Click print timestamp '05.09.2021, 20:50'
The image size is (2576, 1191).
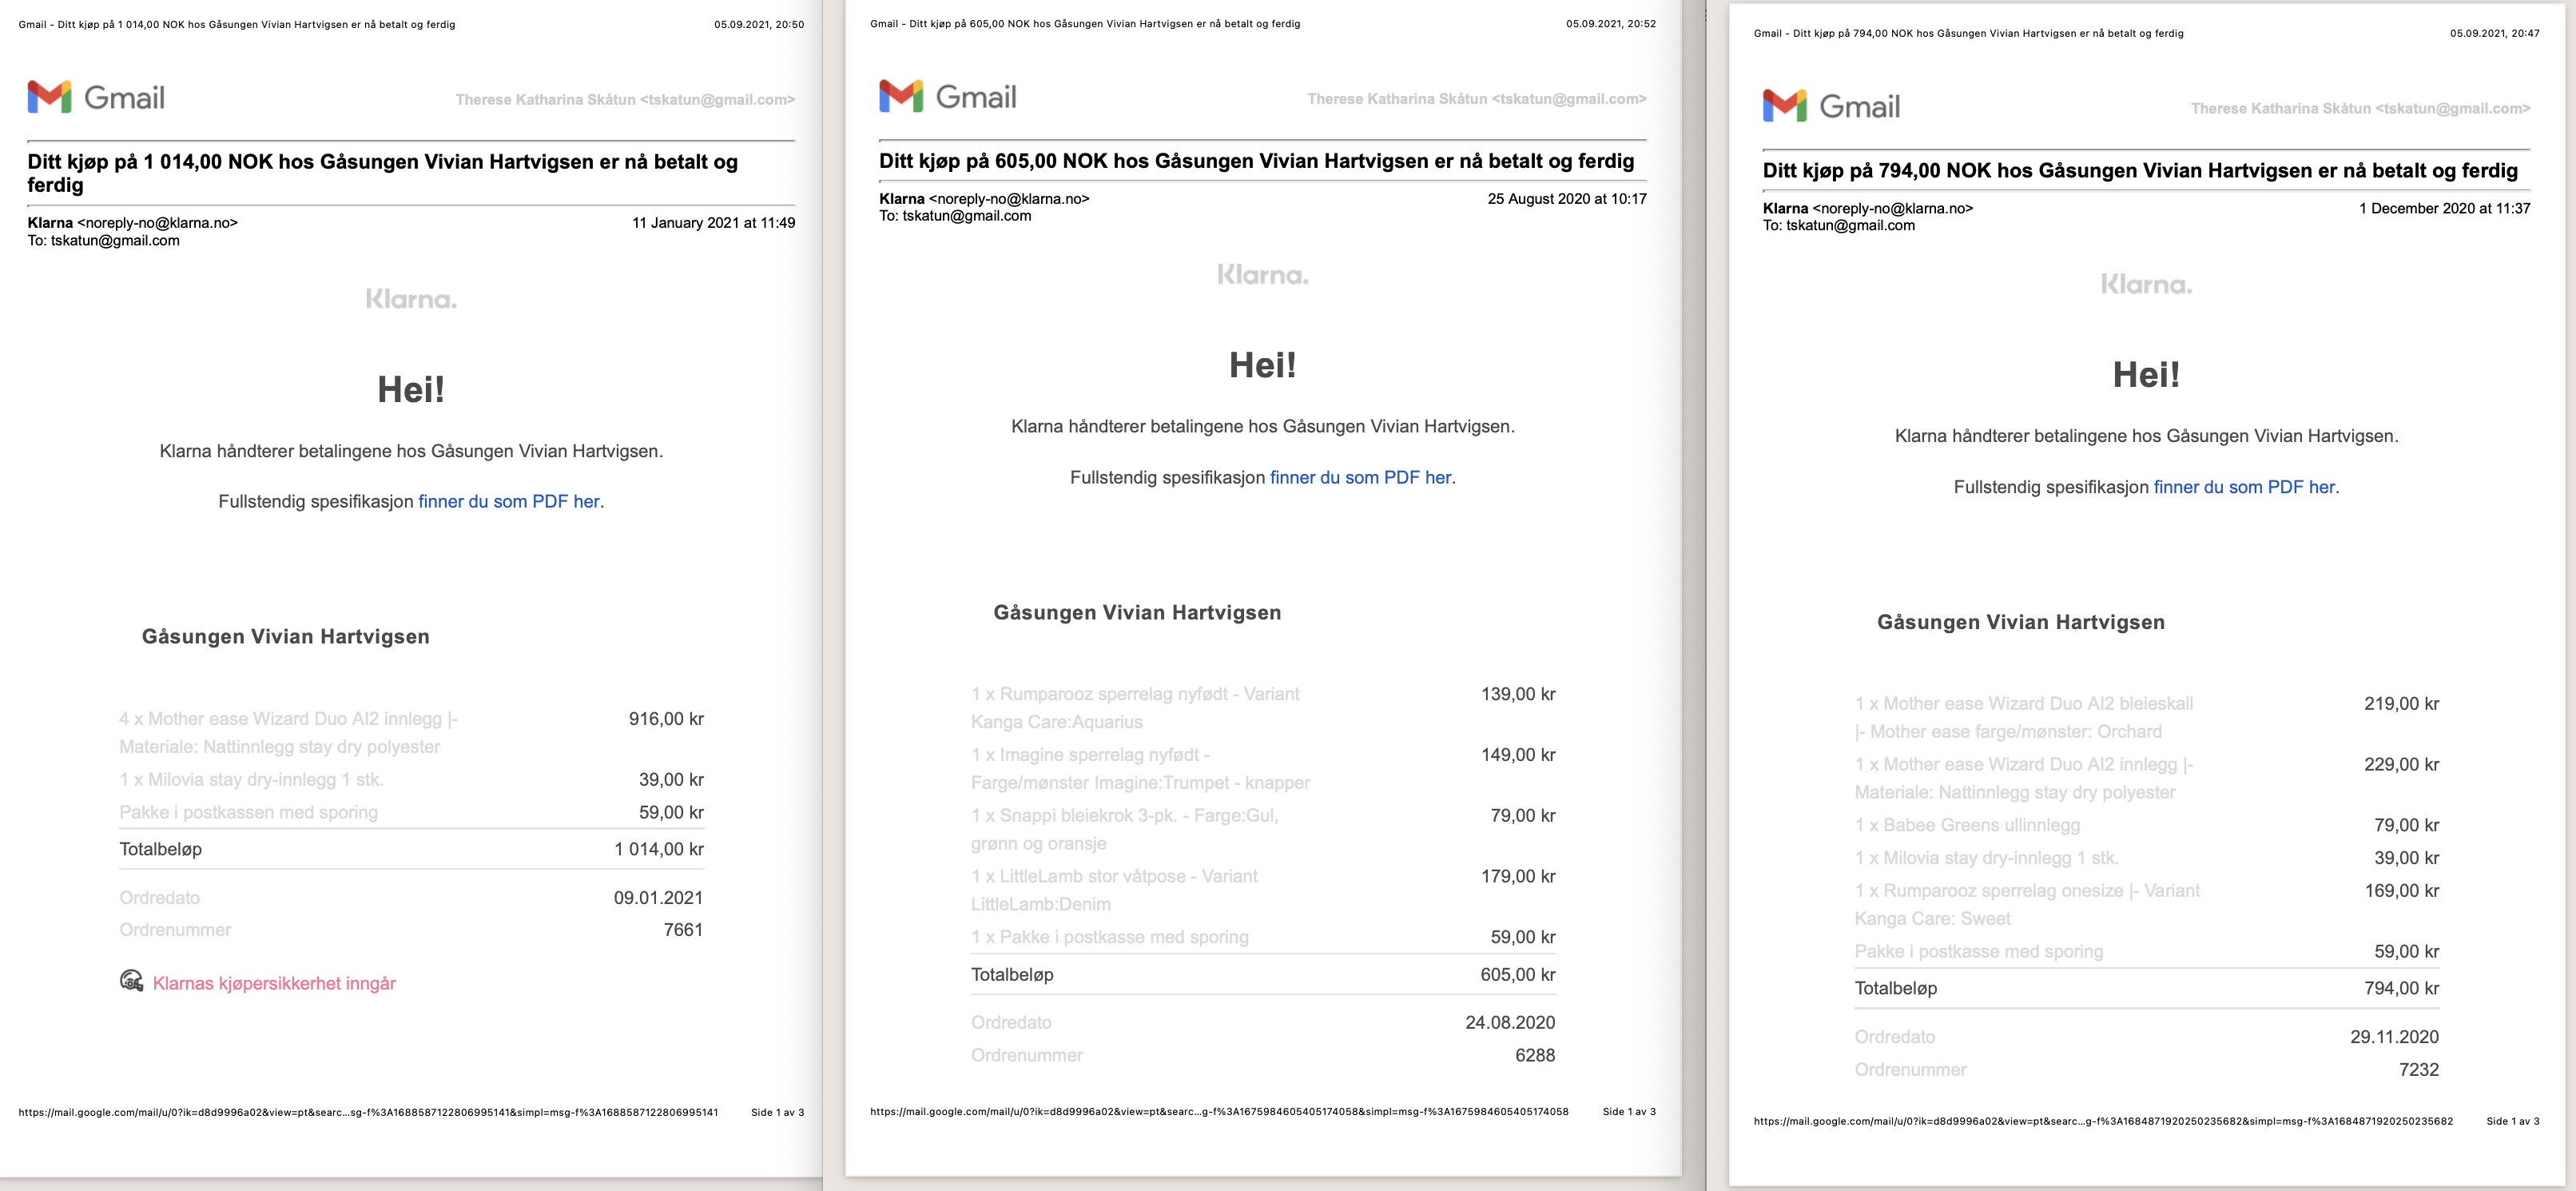759,25
